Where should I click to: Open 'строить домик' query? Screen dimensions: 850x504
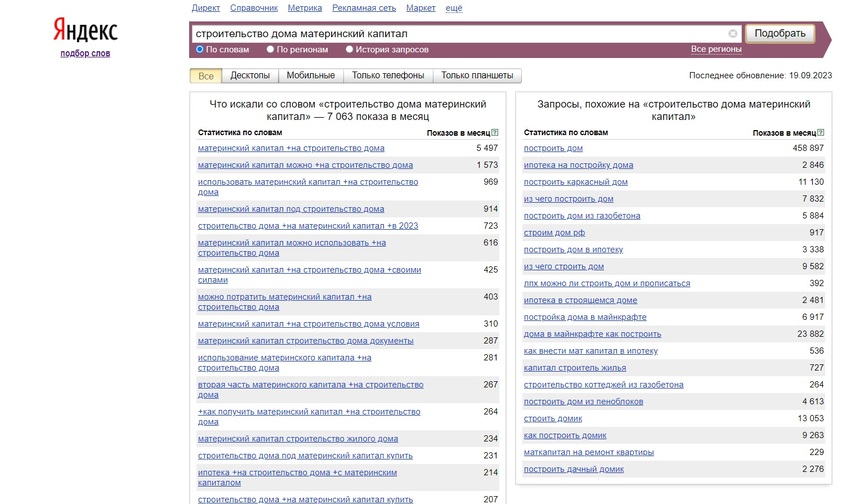point(553,418)
